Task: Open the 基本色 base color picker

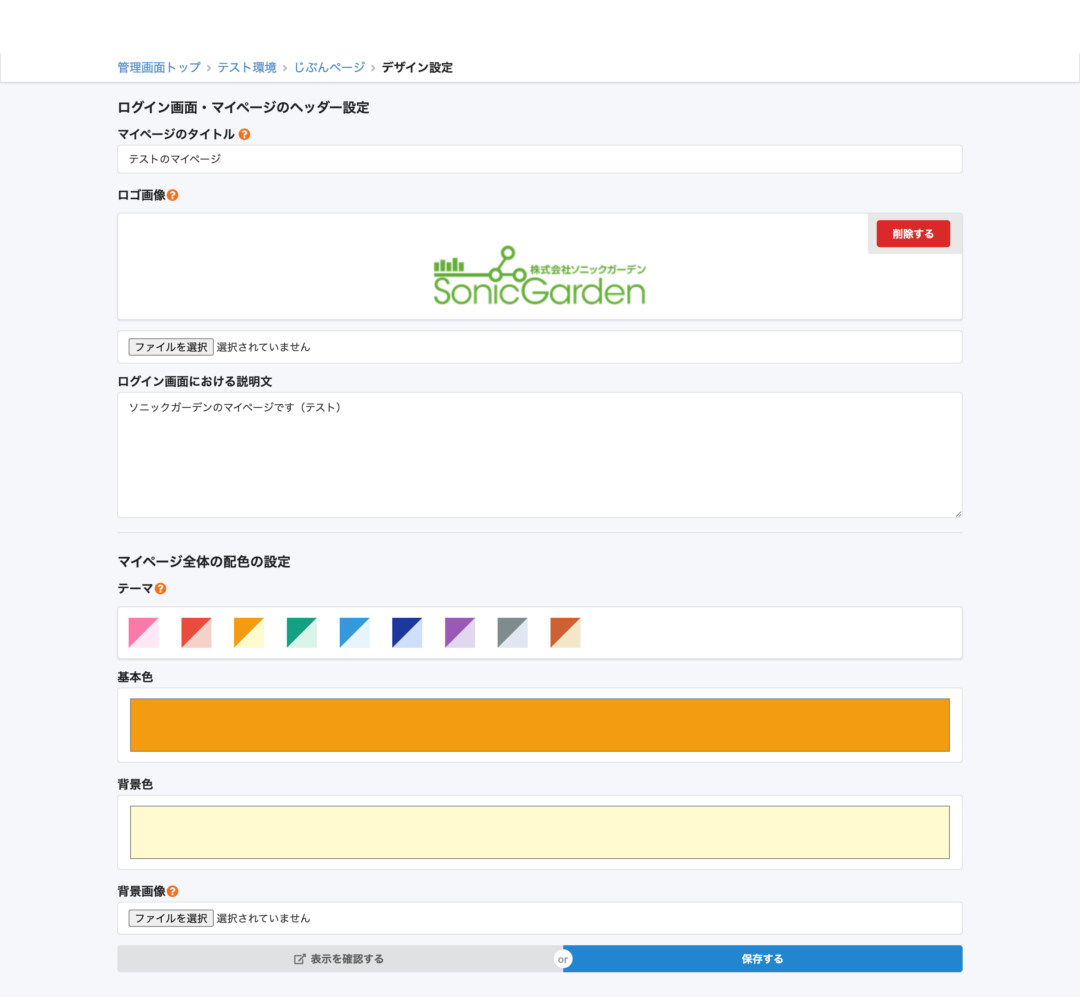Action: point(540,724)
